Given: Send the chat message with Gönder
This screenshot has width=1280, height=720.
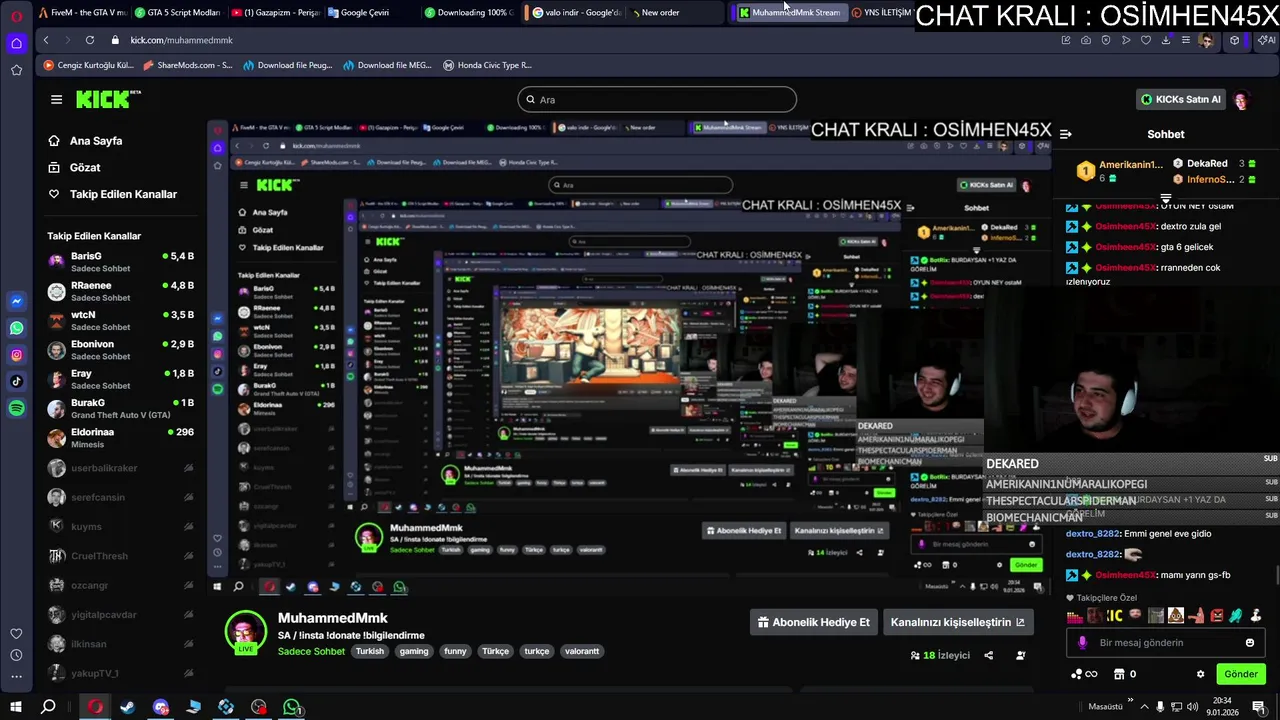Looking at the screenshot, I should coord(1241,674).
